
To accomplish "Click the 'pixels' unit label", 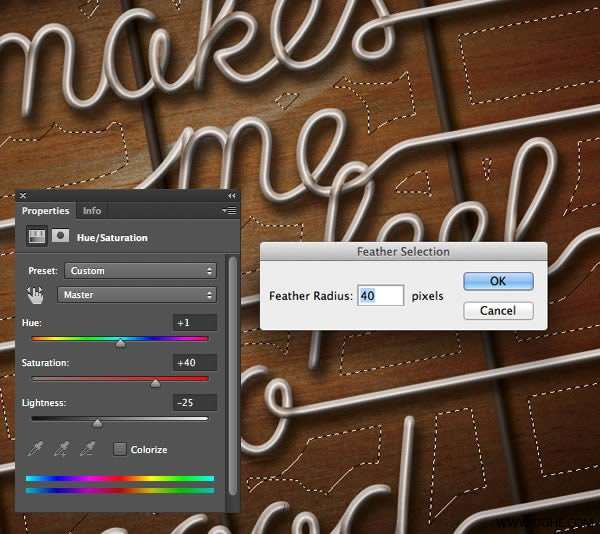I will (x=427, y=296).
